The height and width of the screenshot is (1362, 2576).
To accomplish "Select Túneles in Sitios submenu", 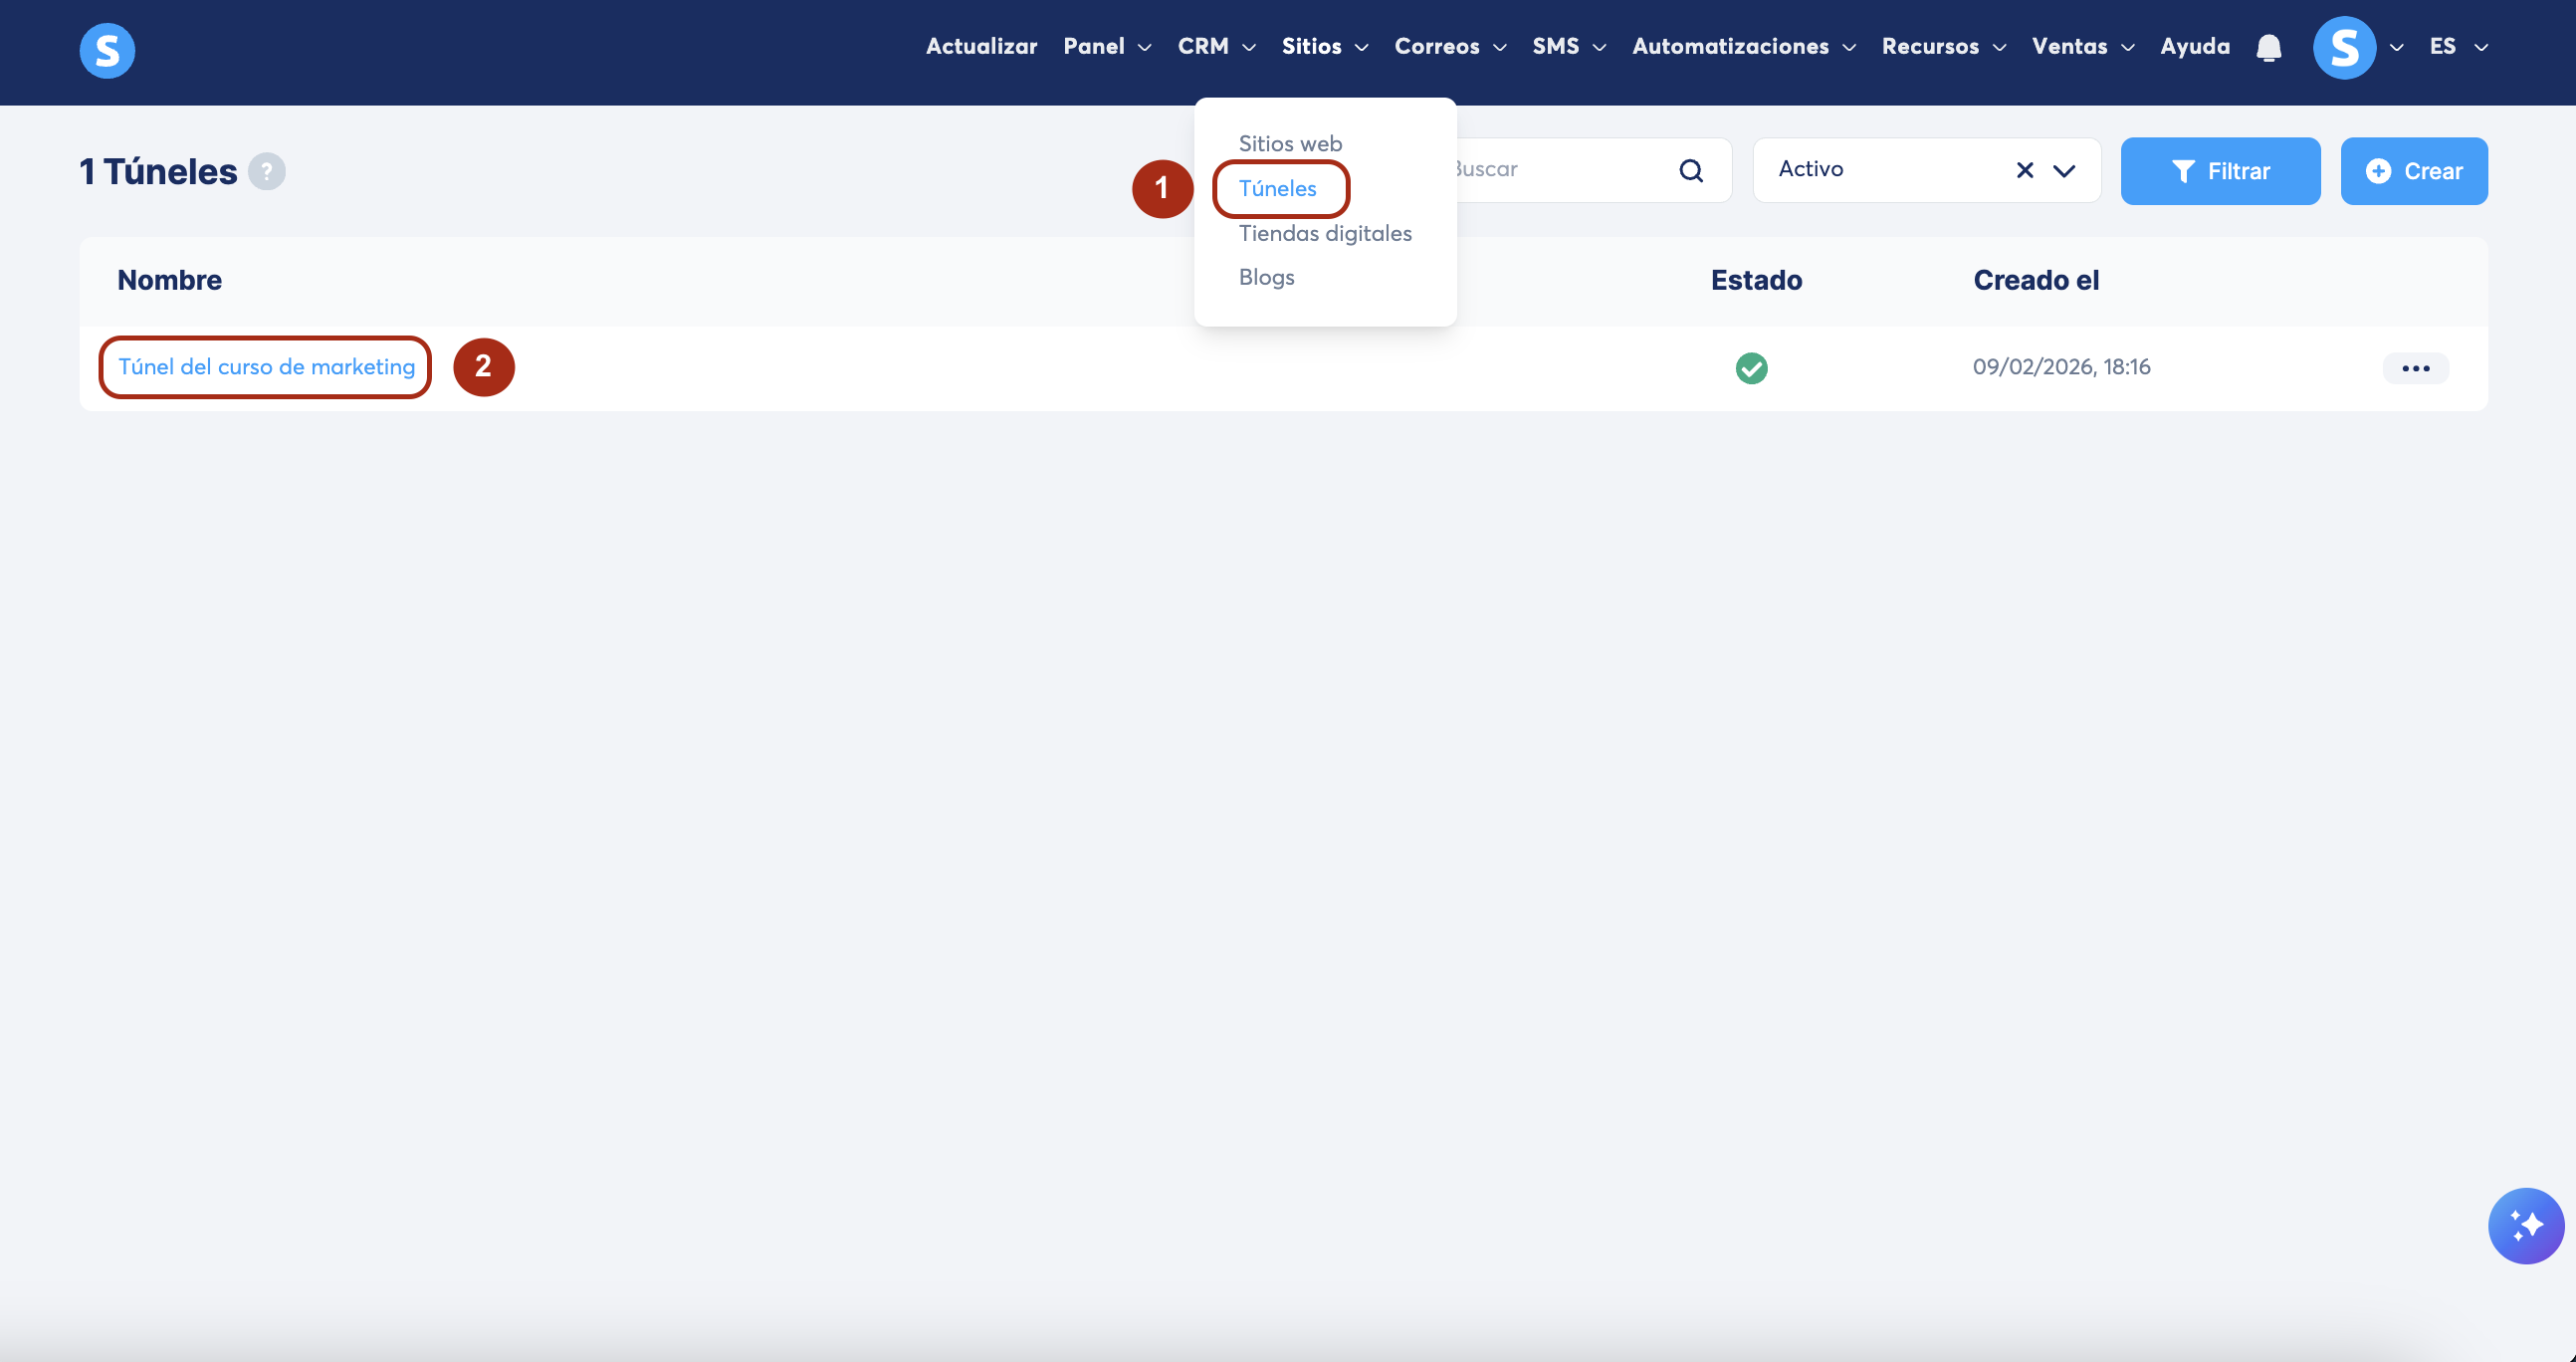I will point(1277,188).
